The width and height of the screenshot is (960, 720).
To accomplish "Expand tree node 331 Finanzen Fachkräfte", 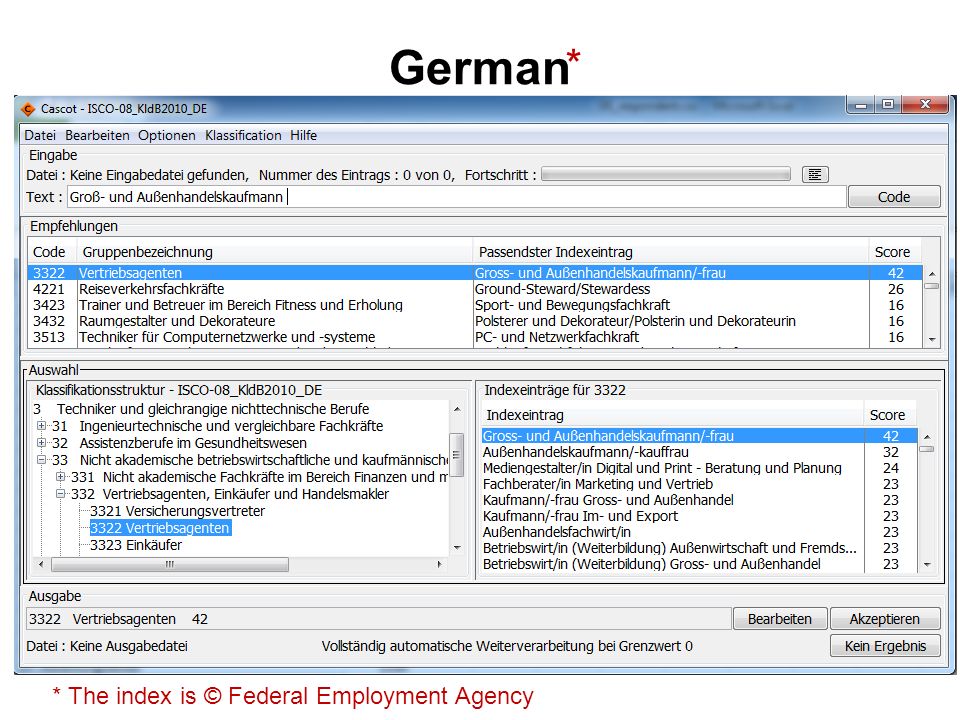I will click(x=60, y=476).
